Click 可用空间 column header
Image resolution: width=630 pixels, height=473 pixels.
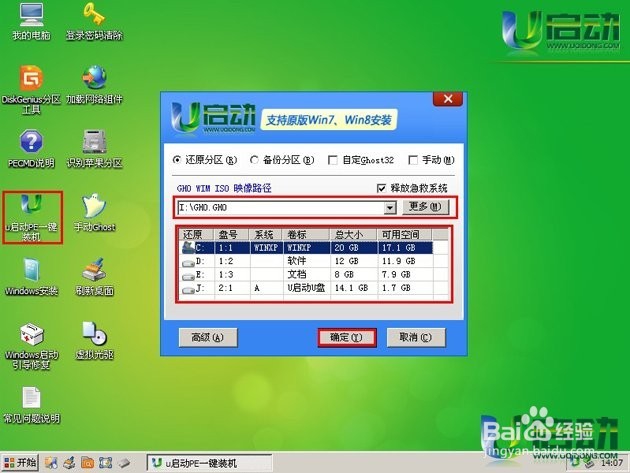404,234
